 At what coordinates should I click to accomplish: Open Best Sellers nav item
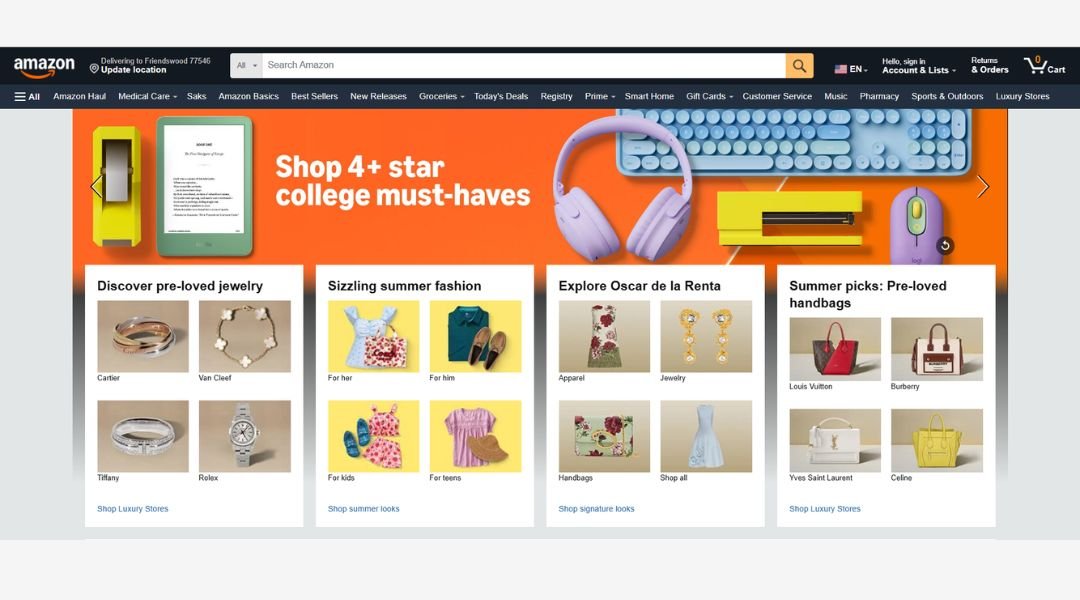click(314, 96)
